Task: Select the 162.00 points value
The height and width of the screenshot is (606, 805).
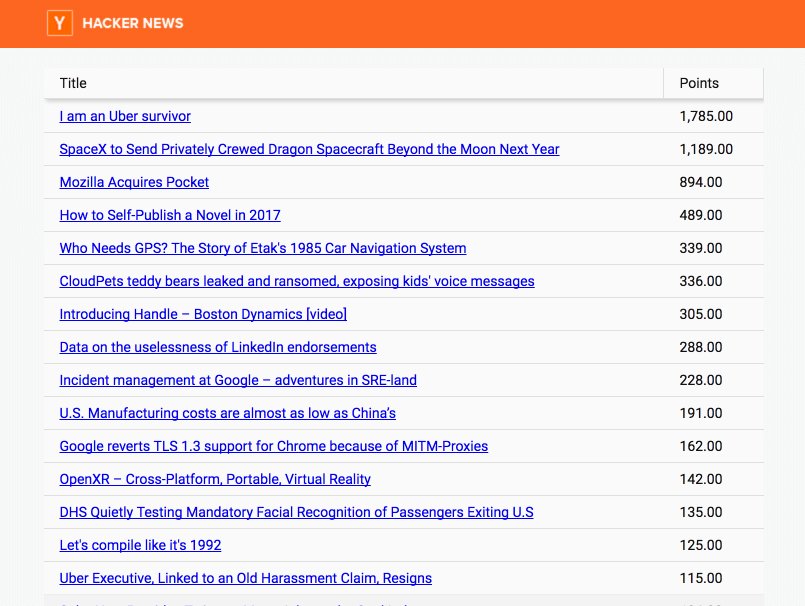Action: (701, 446)
